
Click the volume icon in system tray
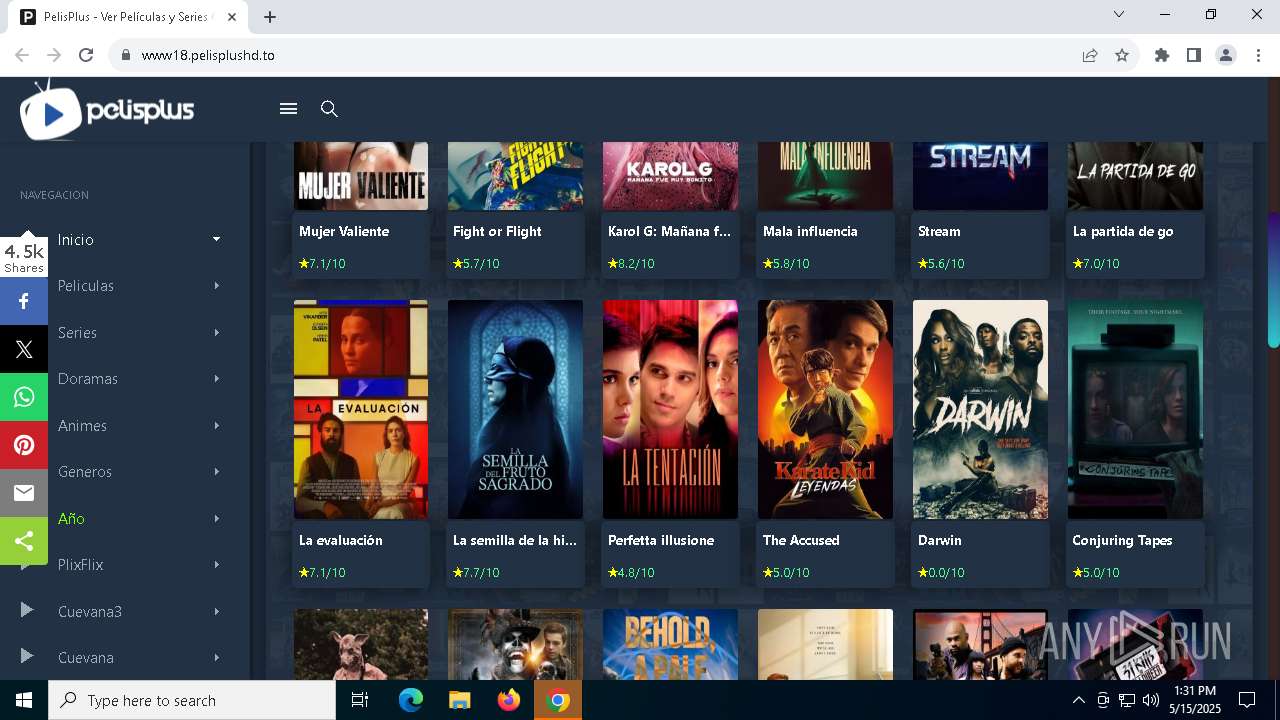pyautogui.click(x=1151, y=700)
